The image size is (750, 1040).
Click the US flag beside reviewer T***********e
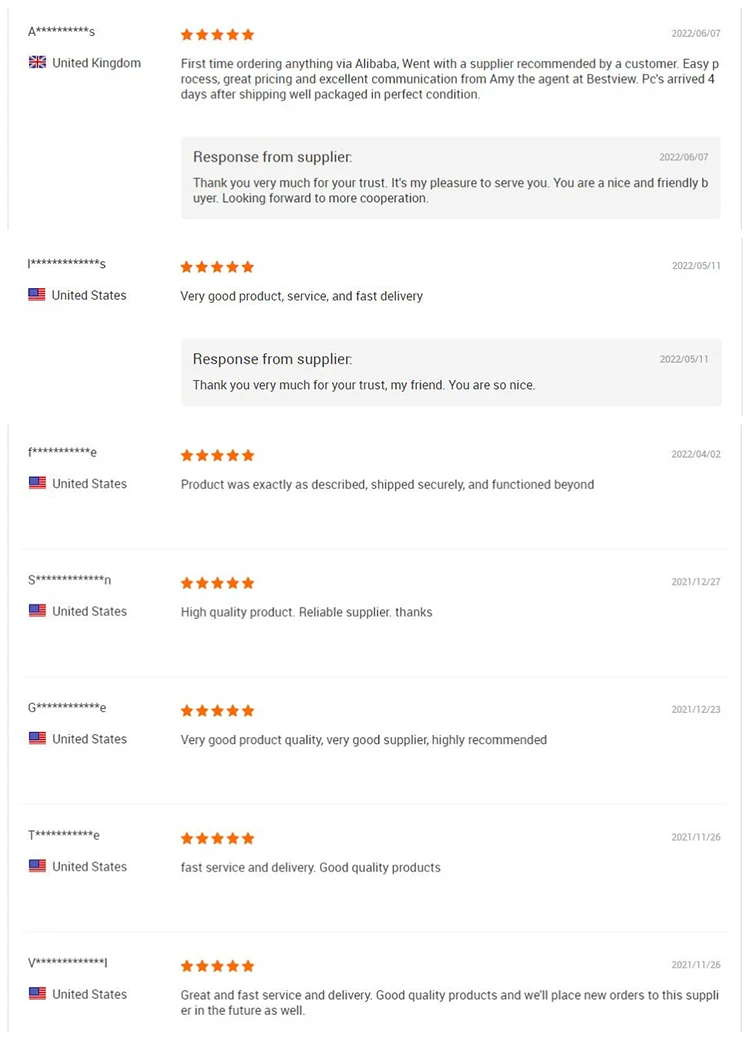[38, 866]
